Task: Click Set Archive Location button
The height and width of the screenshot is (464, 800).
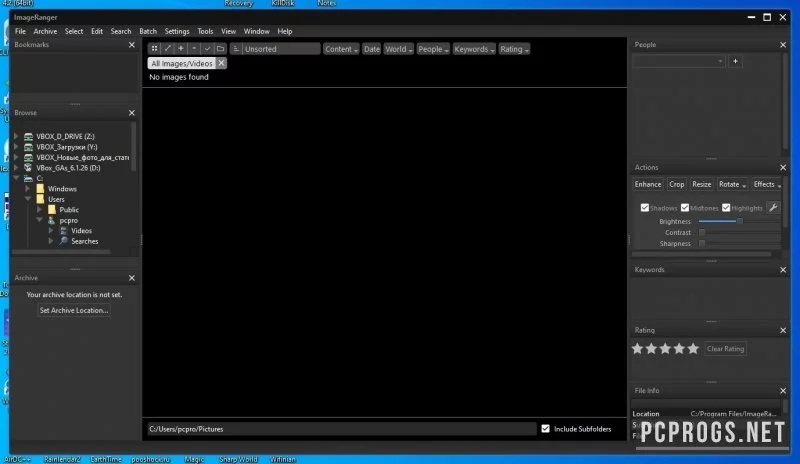Action: click(74, 310)
